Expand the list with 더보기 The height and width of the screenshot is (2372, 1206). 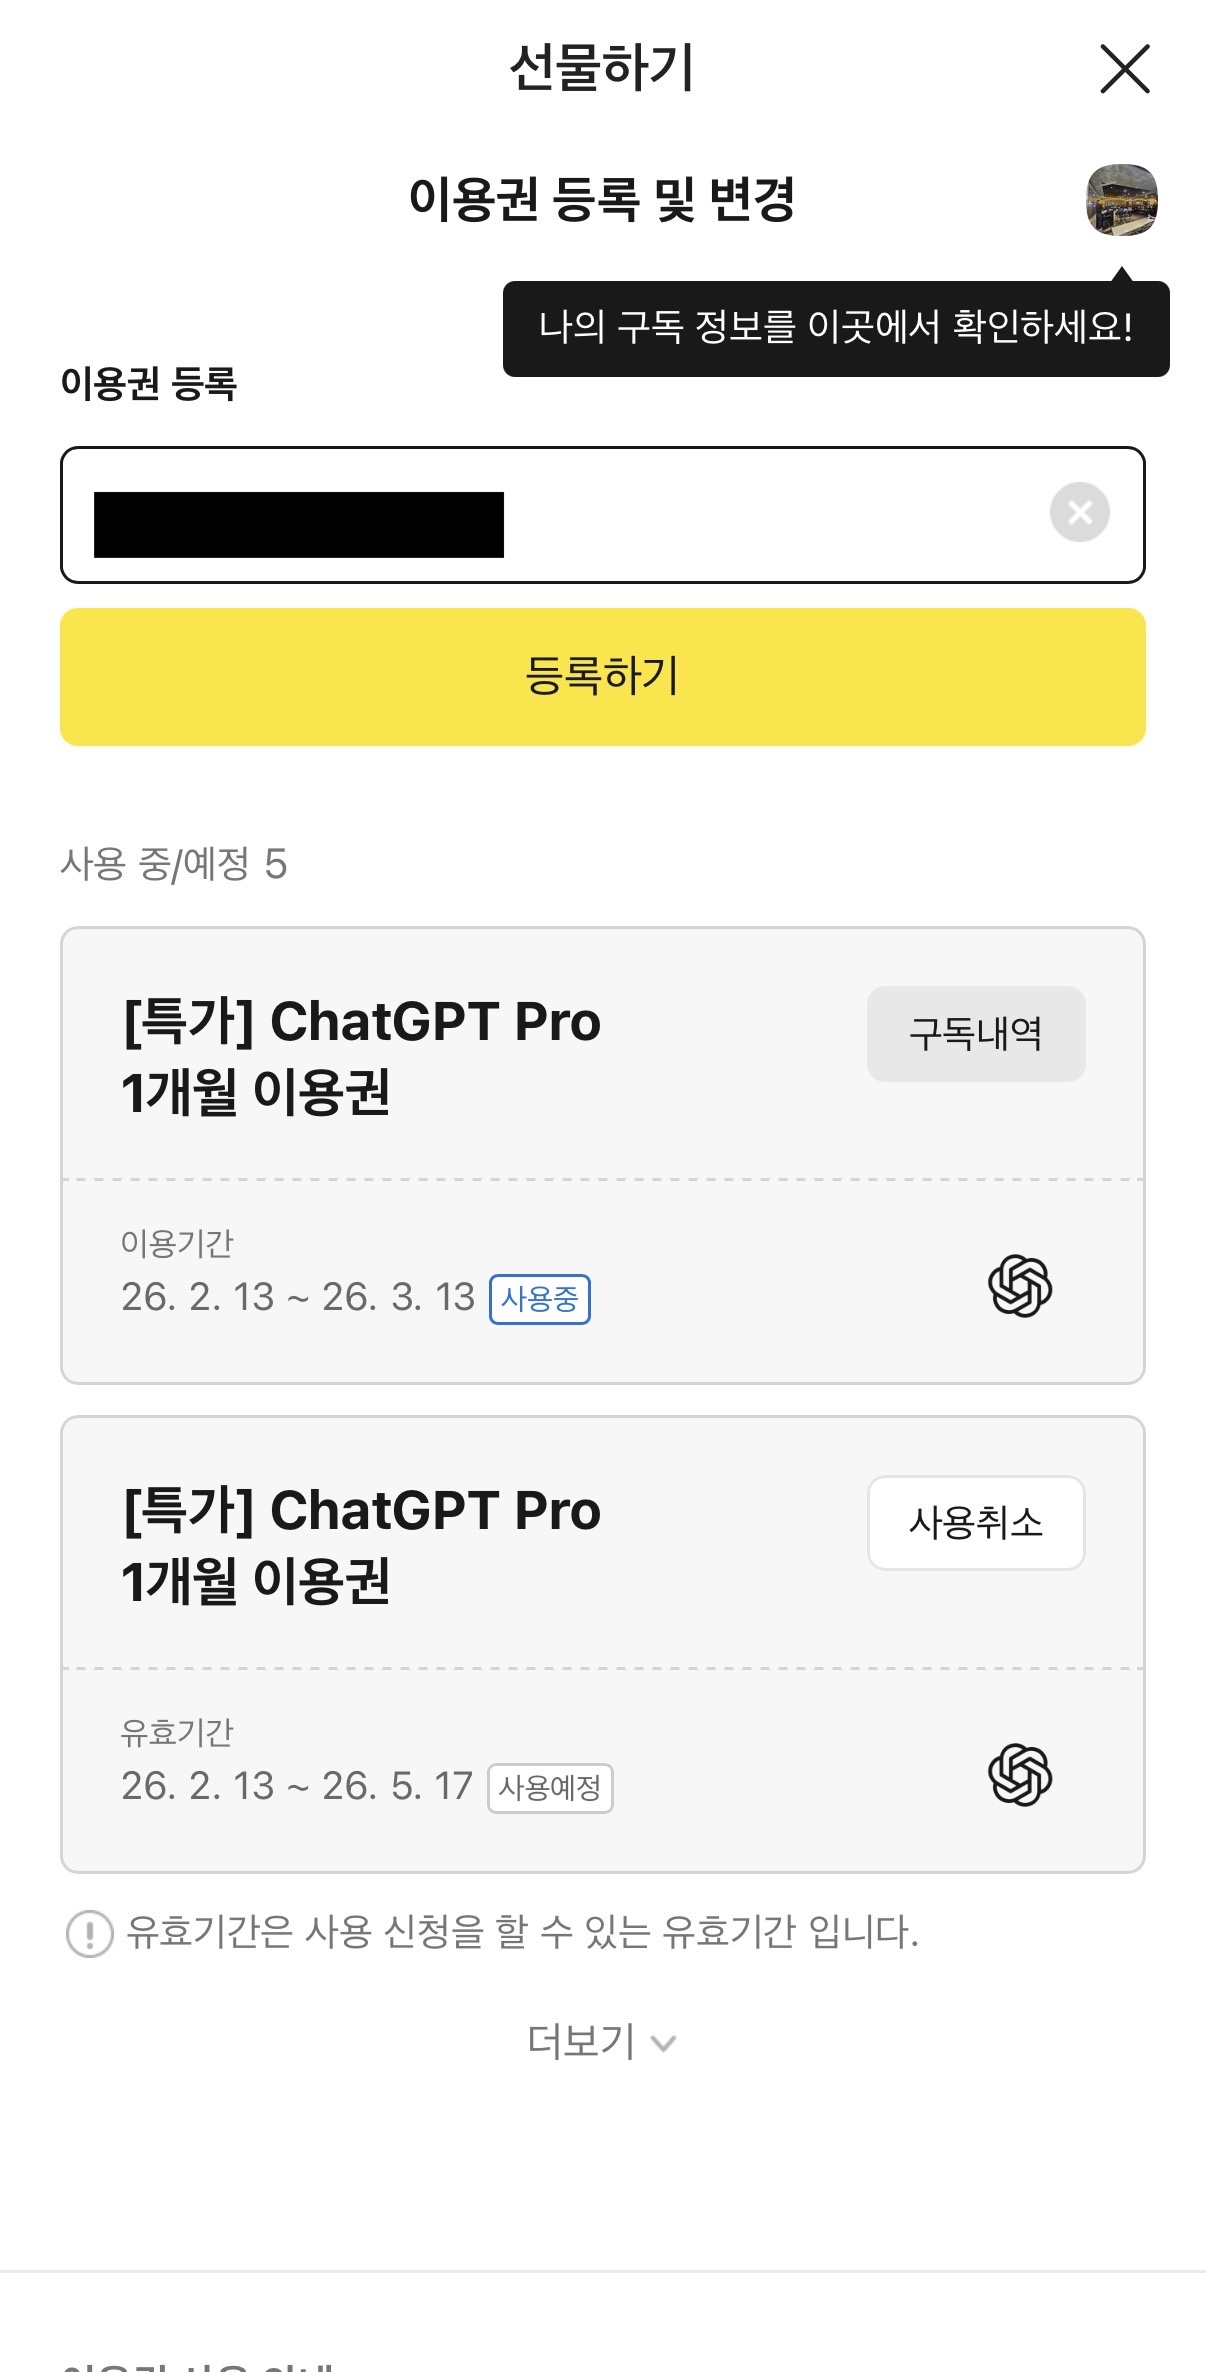(x=602, y=2041)
